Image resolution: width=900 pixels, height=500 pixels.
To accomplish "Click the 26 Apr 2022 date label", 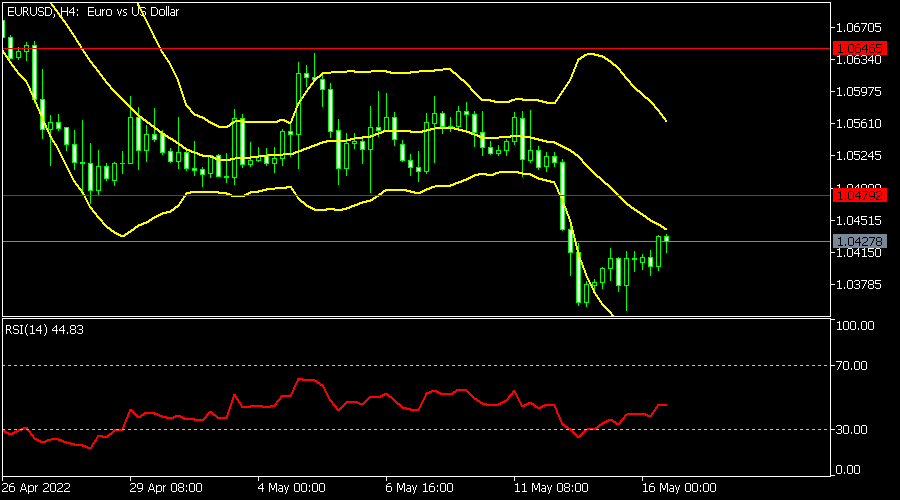I will click(36, 488).
